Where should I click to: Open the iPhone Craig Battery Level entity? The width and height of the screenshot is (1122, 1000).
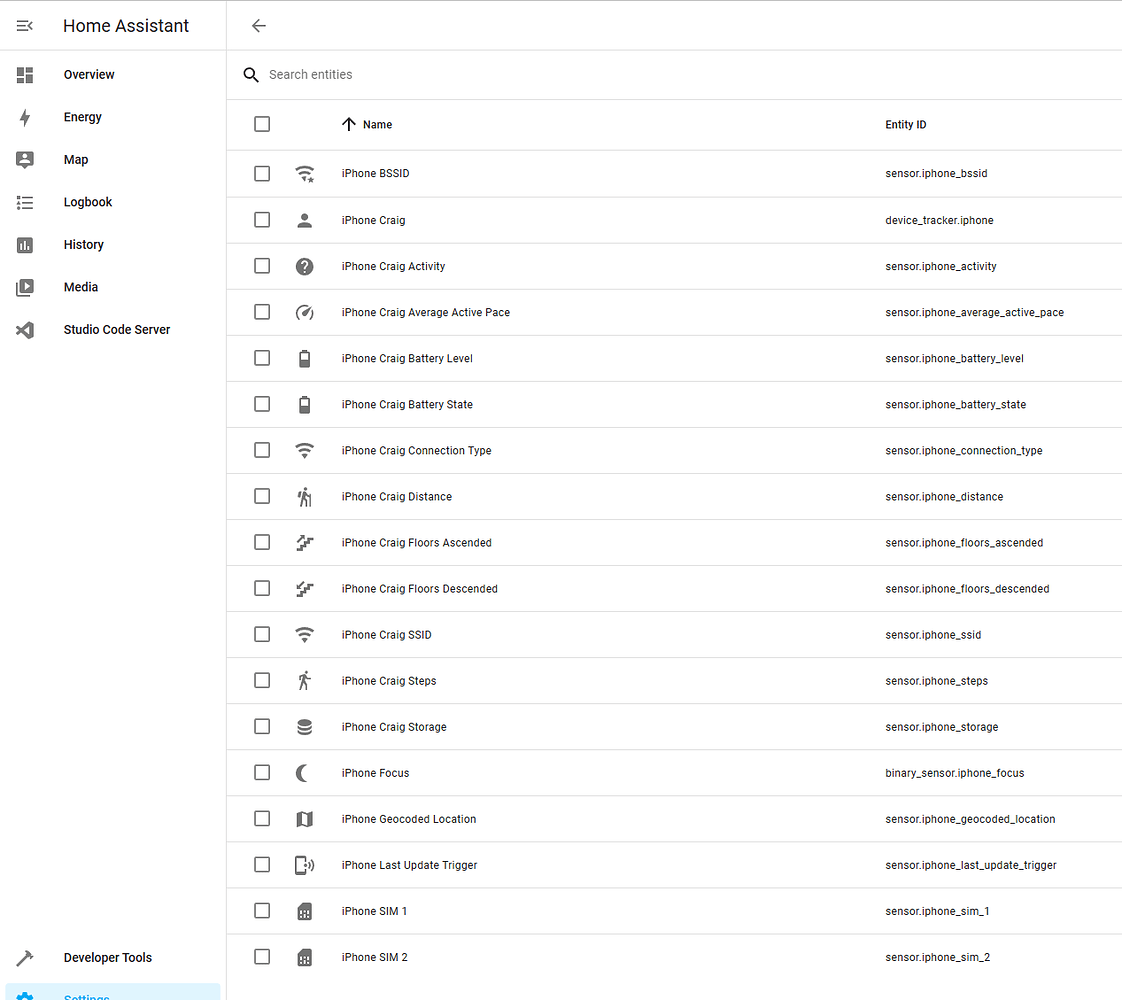tap(407, 358)
